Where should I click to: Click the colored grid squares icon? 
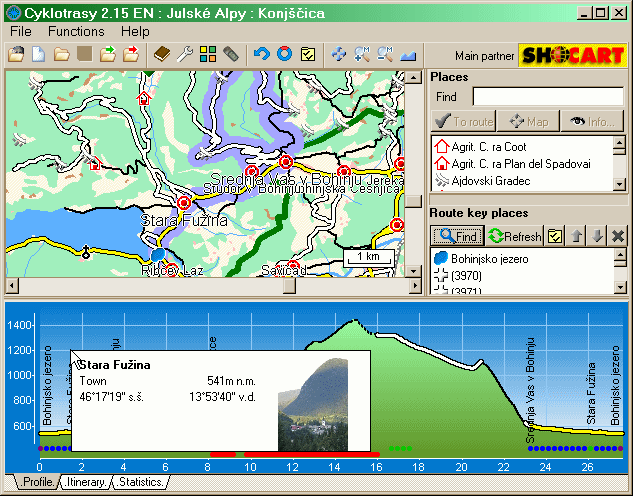[208, 54]
